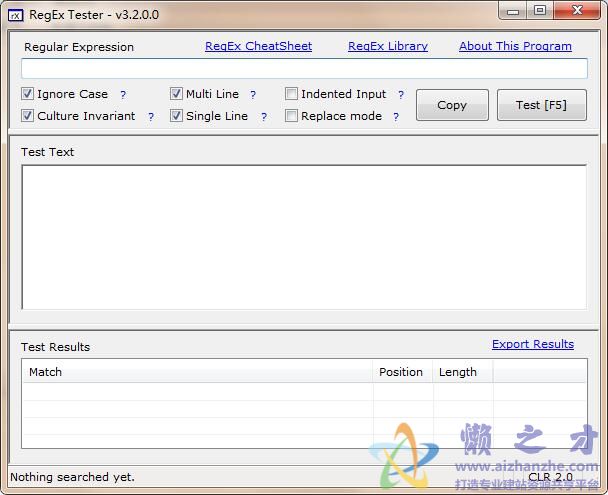The width and height of the screenshot is (608, 495).
Task: Show the Single Line help question mark
Action: coord(264,116)
